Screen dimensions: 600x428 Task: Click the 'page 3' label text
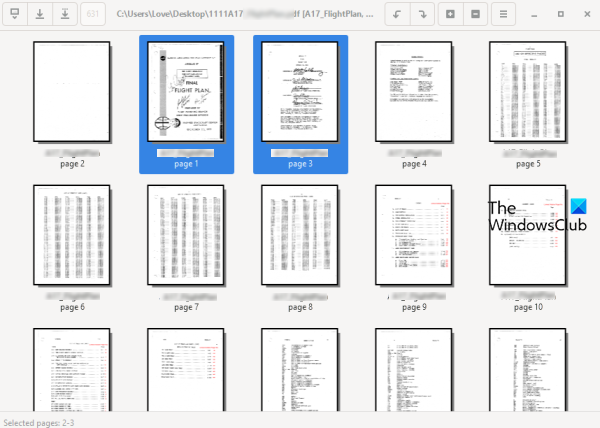pyautogui.click(x=300, y=164)
